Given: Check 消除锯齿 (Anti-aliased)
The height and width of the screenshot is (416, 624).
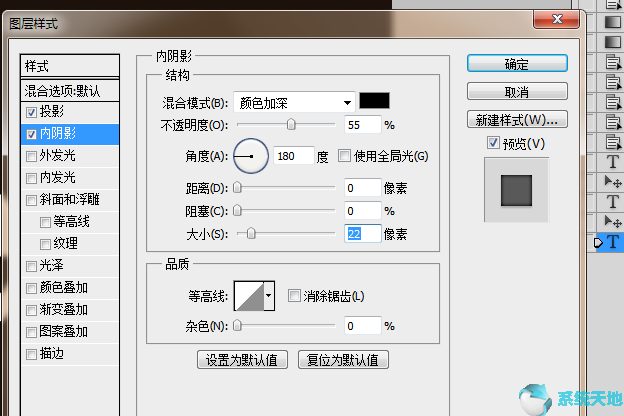Looking at the screenshot, I should (x=294, y=296).
